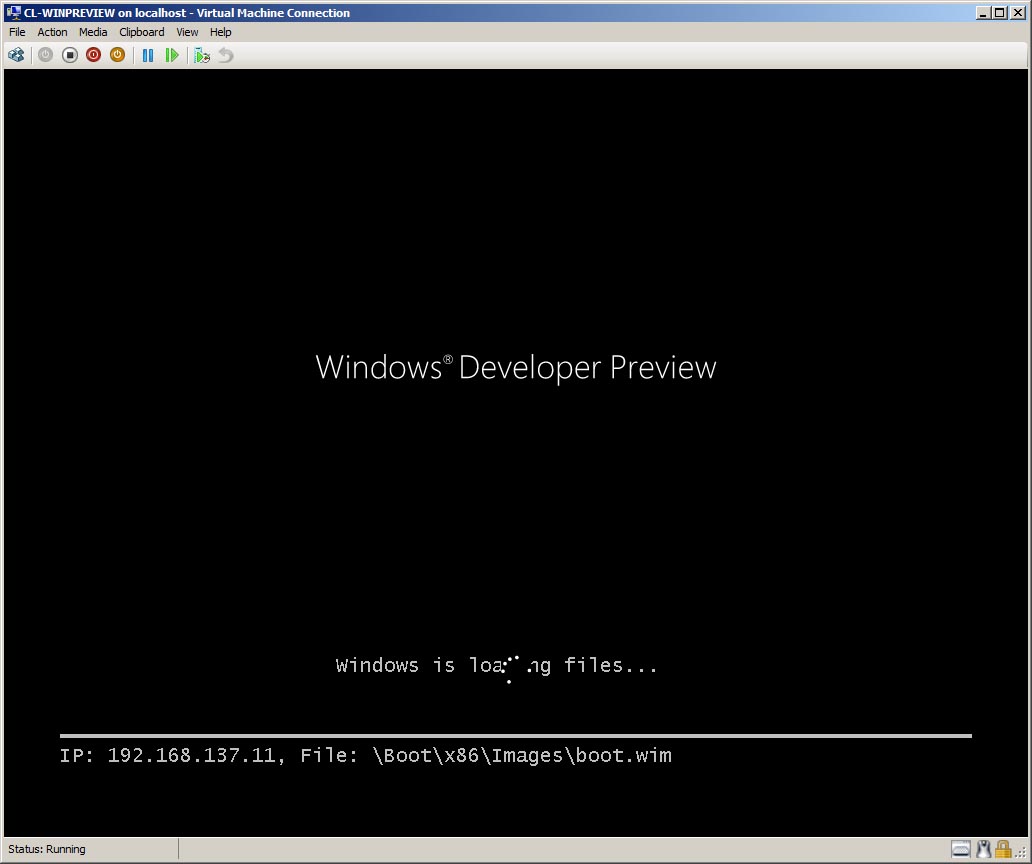
Task: Expand the View menu
Action: pos(187,32)
